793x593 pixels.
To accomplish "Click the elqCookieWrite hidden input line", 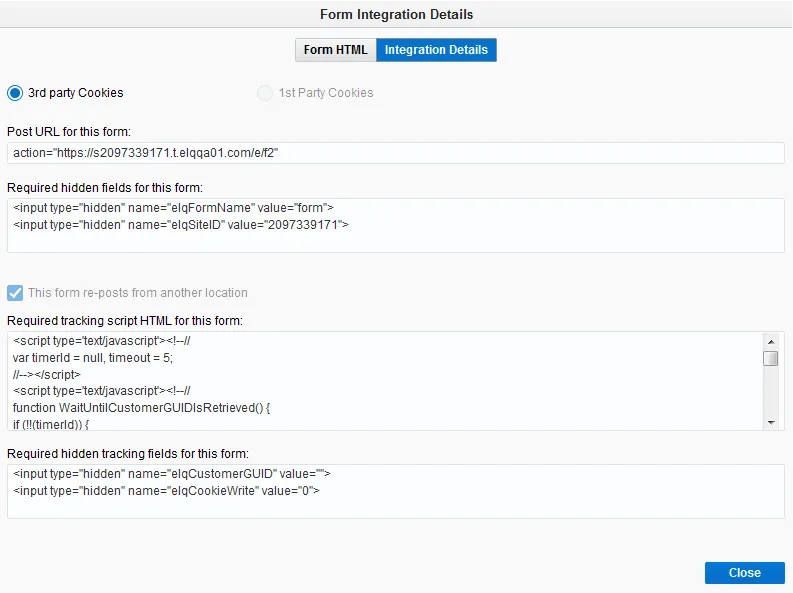I will [166, 490].
